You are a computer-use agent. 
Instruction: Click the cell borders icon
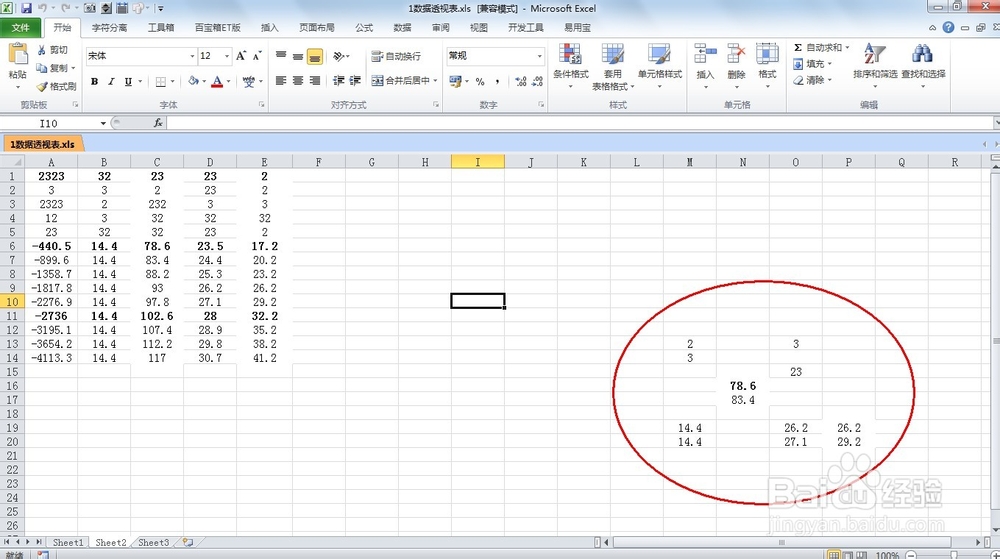161,82
